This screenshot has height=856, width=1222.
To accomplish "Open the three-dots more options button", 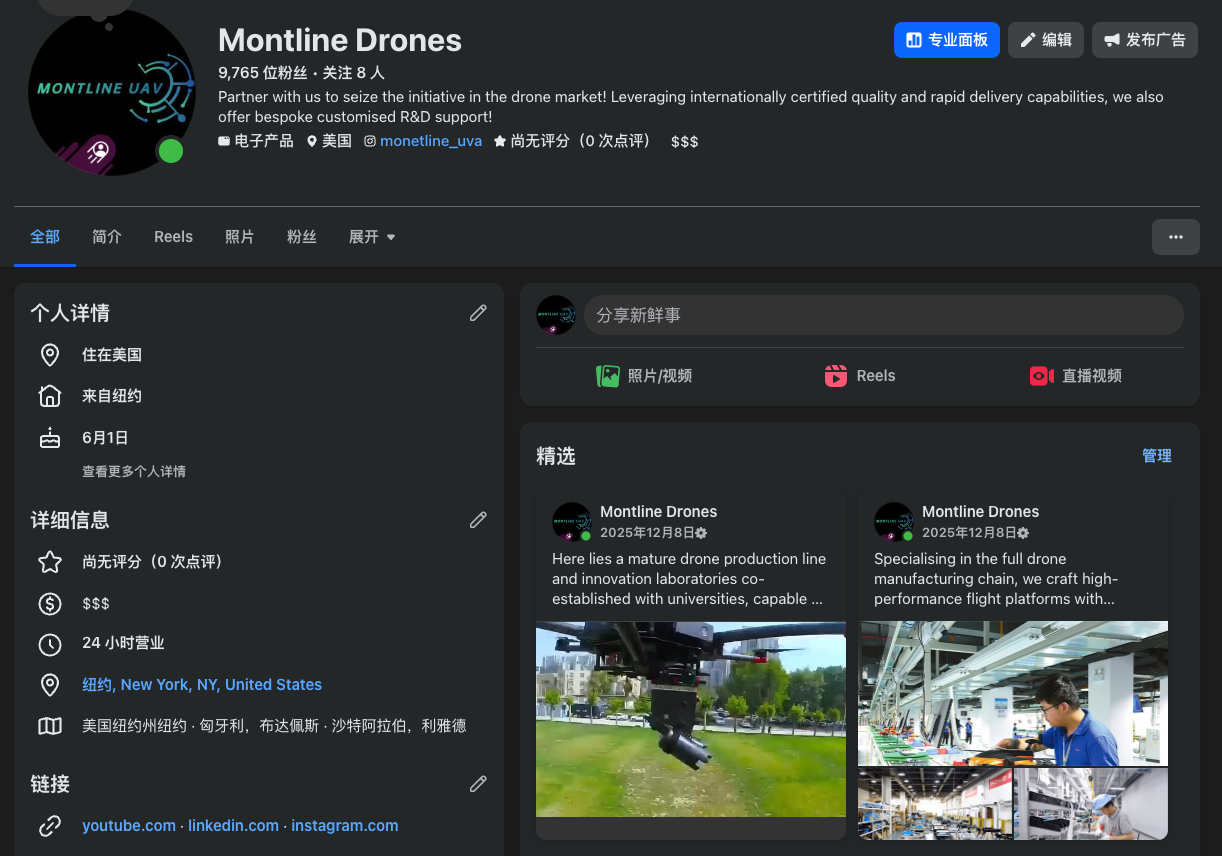I will pyautogui.click(x=1175, y=237).
